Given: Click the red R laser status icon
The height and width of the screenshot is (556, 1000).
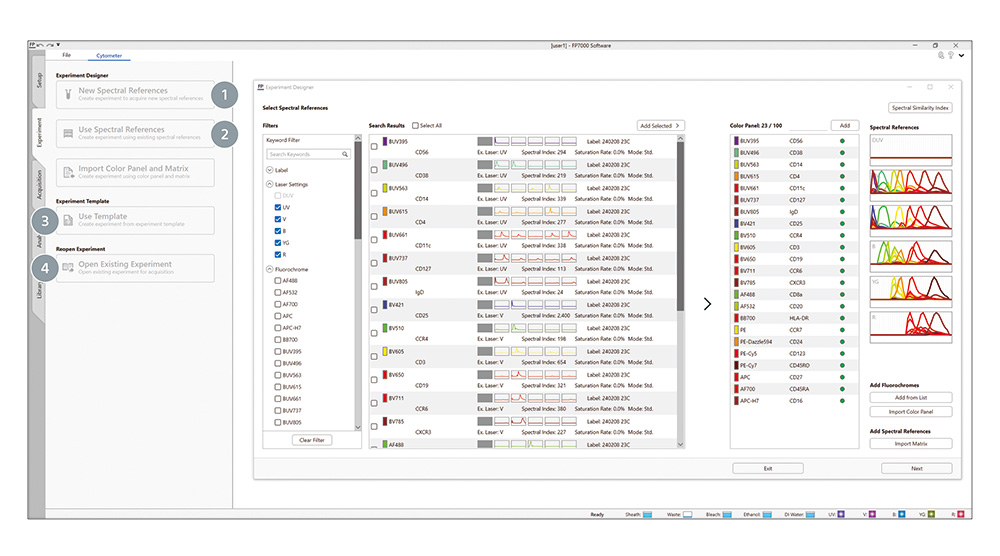Looking at the screenshot, I should click(957, 514).
